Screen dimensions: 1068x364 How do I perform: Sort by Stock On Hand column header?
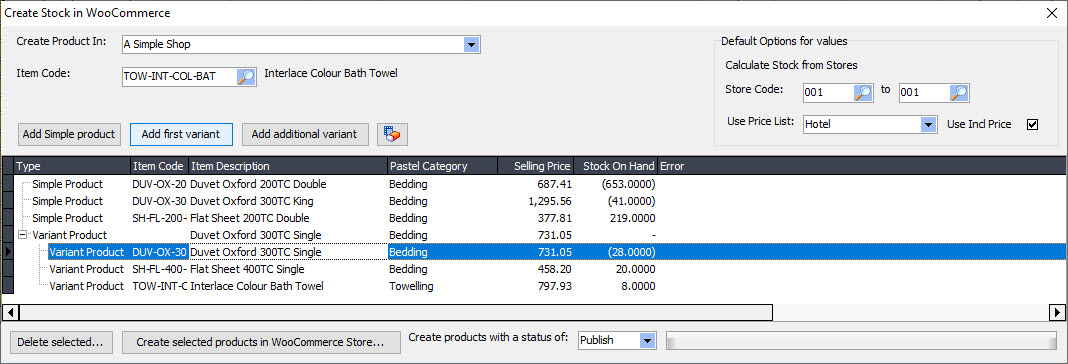pyautogui.click(x=616, y=166)
